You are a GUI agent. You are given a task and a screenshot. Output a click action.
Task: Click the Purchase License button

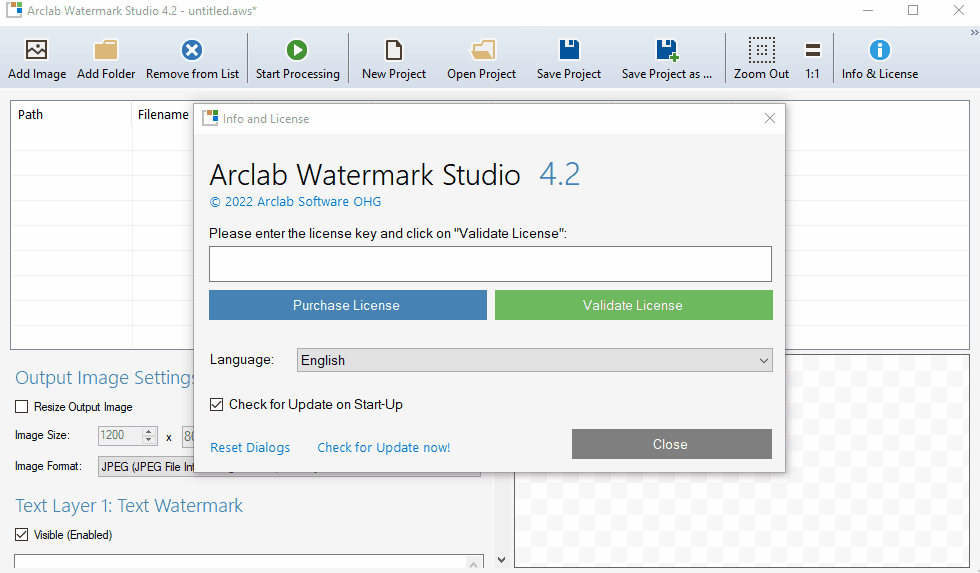tap(348, 305)
